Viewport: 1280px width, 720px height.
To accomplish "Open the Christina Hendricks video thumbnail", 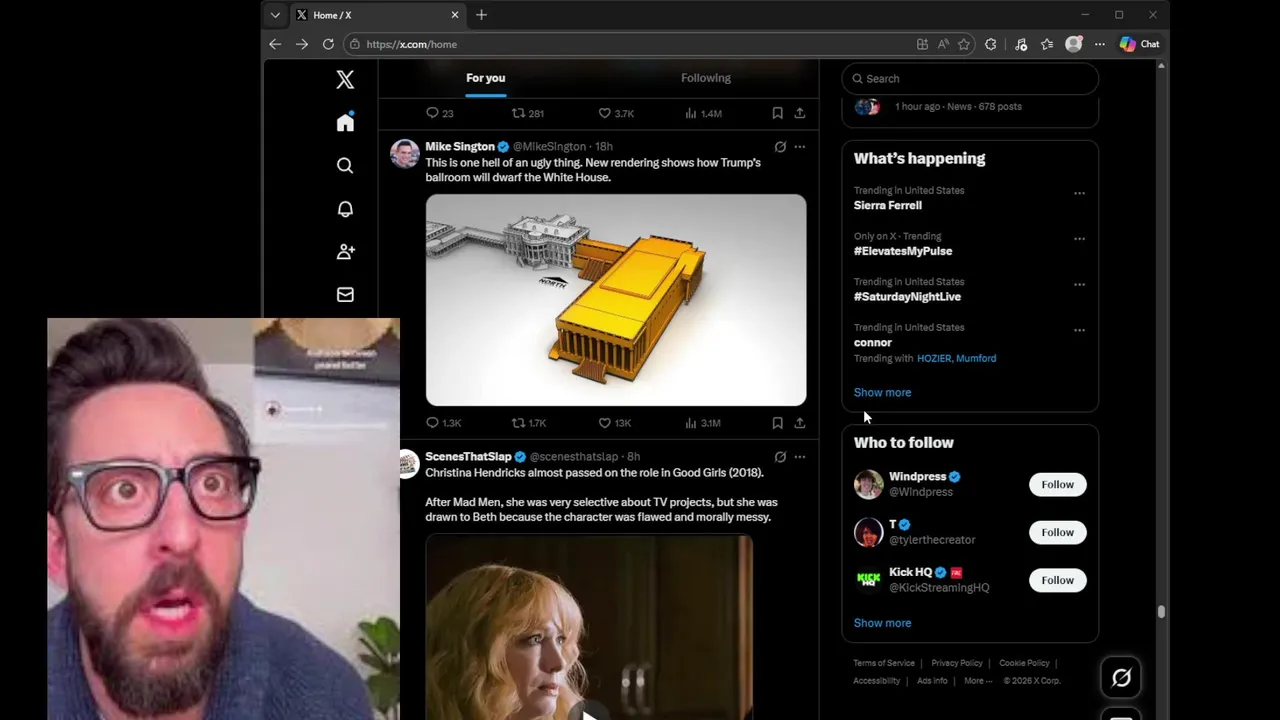I will click(589, 628).
